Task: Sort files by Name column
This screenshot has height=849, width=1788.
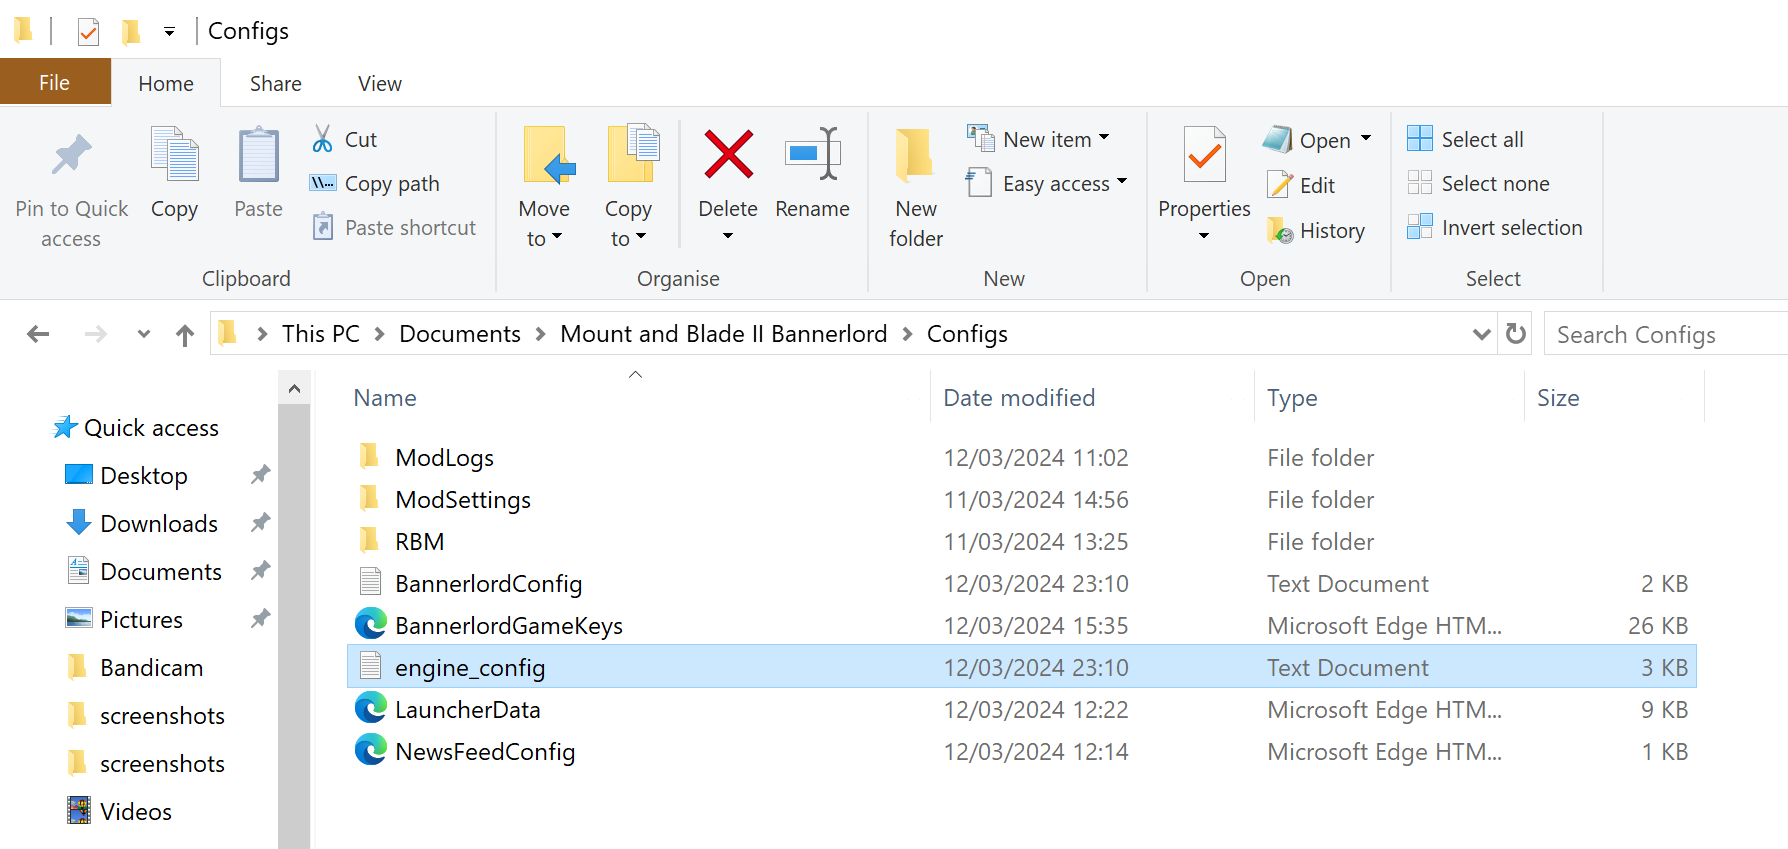Action: tap(385, 398)
